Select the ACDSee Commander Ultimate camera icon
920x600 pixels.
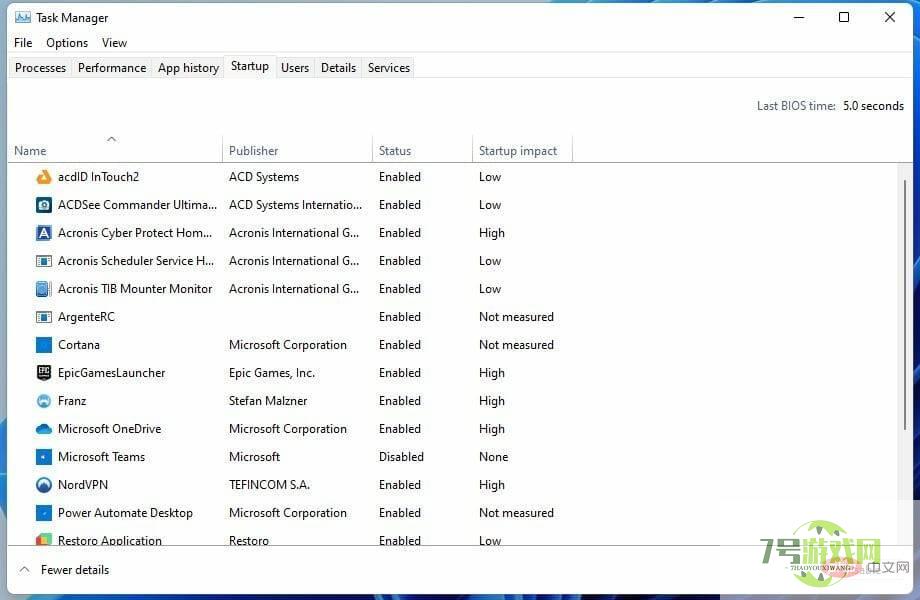coord(43,205)
